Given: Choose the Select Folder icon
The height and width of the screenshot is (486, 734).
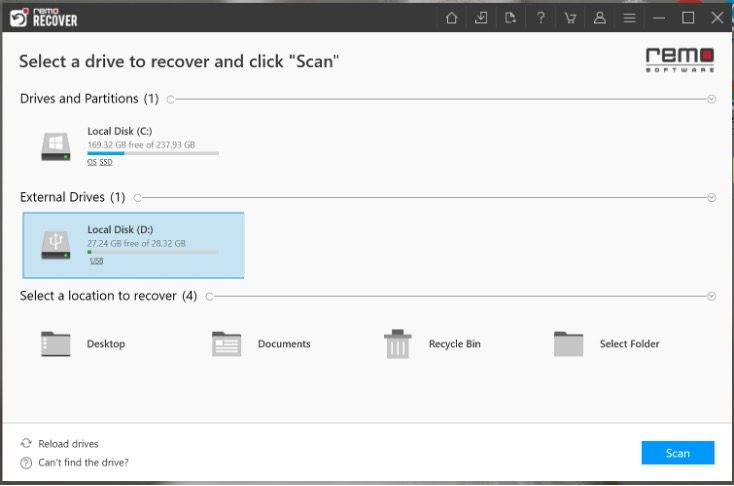Looking at the screenshot, I should (x=568, y=344).
